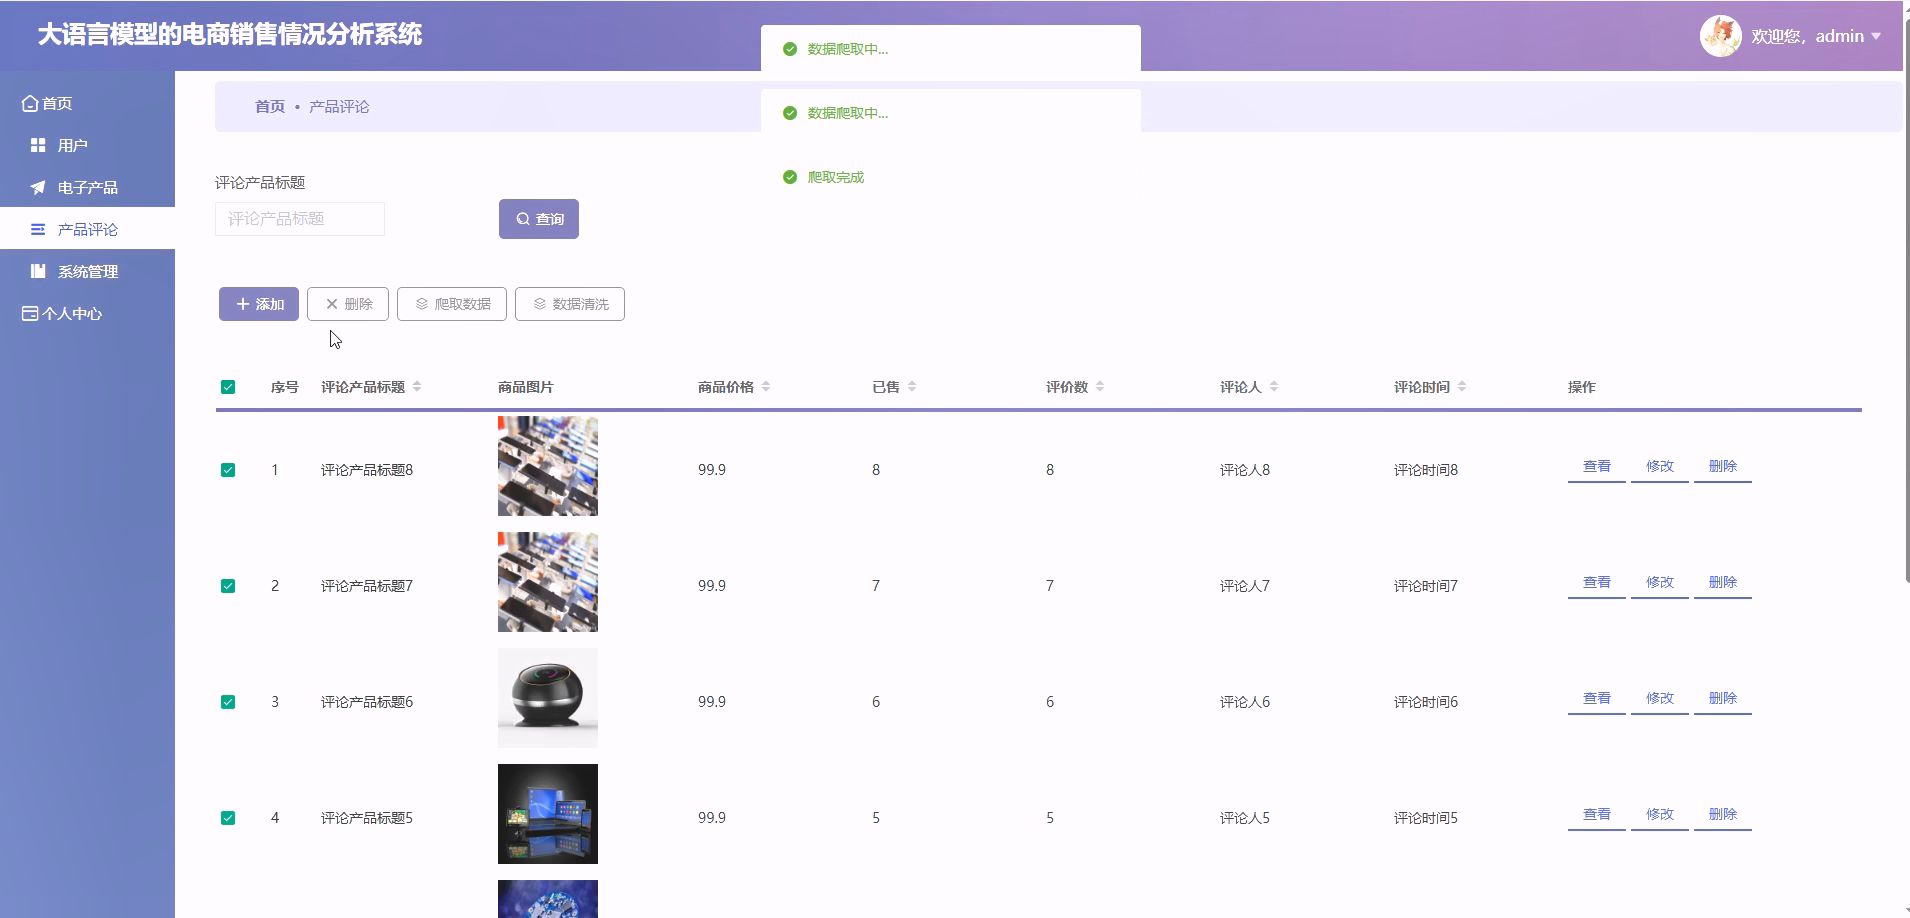Click the speaker image of 评论产品标题6
Image resolution: width=1910 pixels, height=918 pixels.
click(x=548, y=698)
